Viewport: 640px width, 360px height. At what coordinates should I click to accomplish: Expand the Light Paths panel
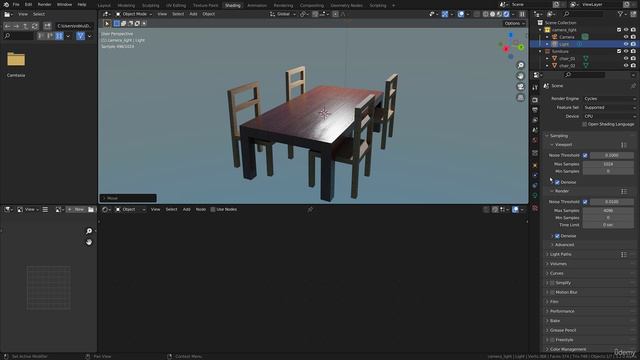[560, 254]
